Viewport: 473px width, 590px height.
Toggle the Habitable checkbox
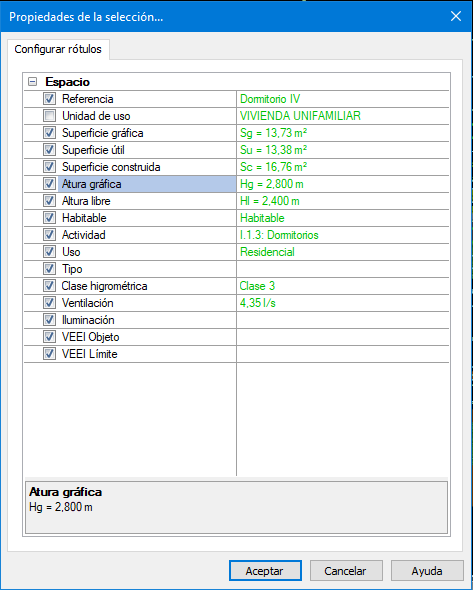(x=49, y=217)
